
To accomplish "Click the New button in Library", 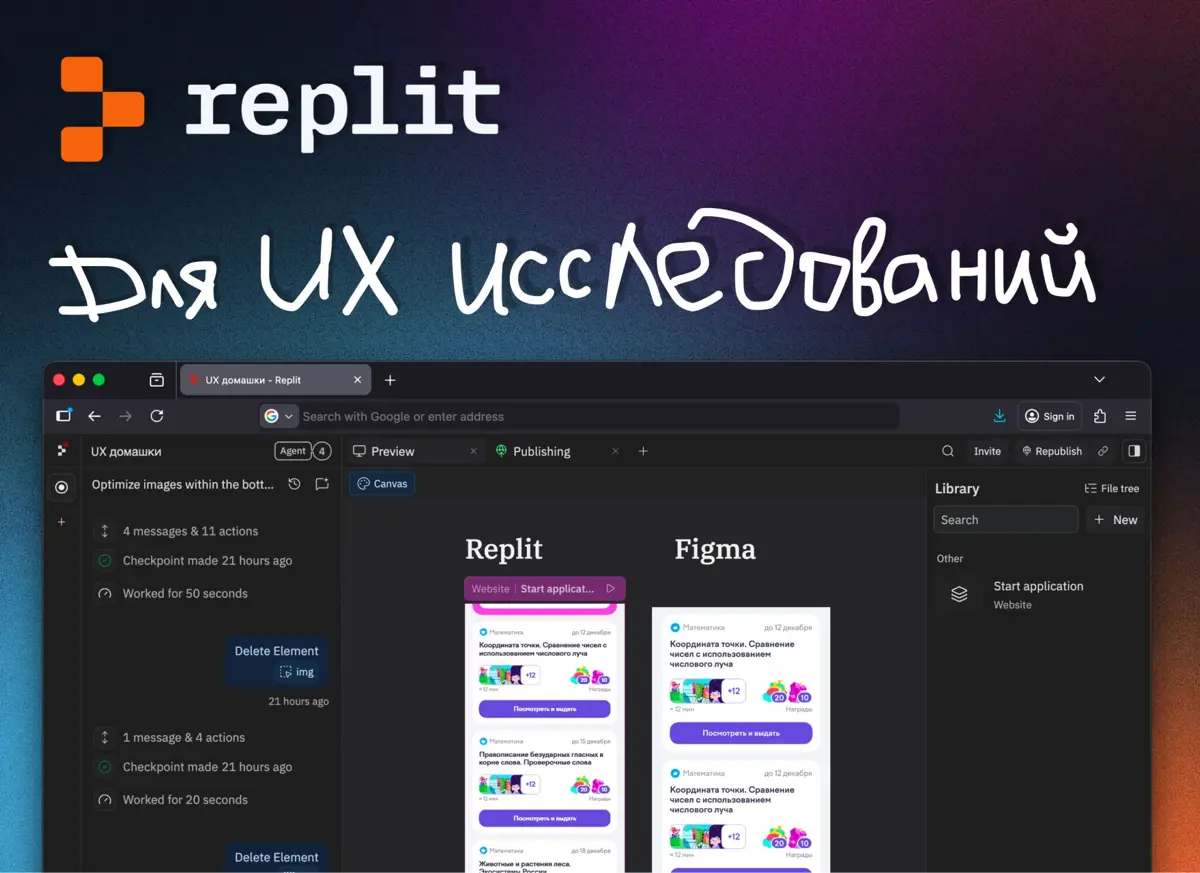I will pyautogui.click(x=1115, y=520).
